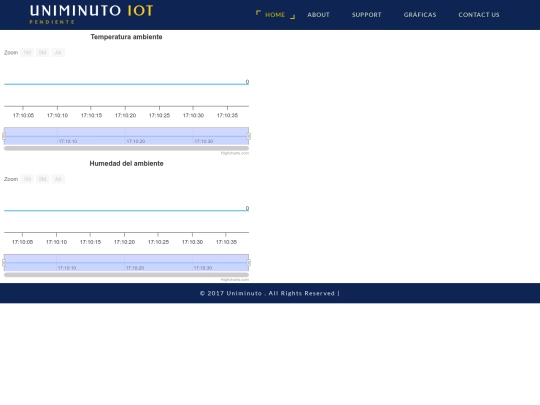Screen dimensions: 540x405
Task: Click 17:10:20 axis label on Temperatura chart
Action: (x=125, y=115)
